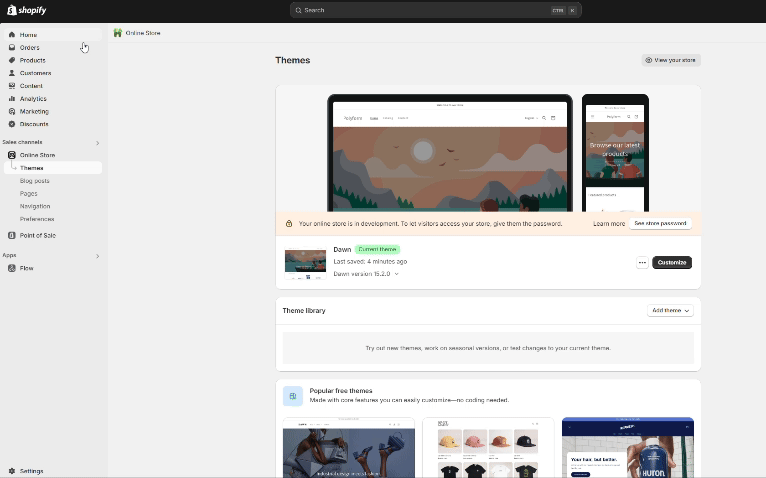Image resolution: width=766 pixels, height=478 pixels.
Task: Click the Analytics bar chart icon
Action: point(12,98)
